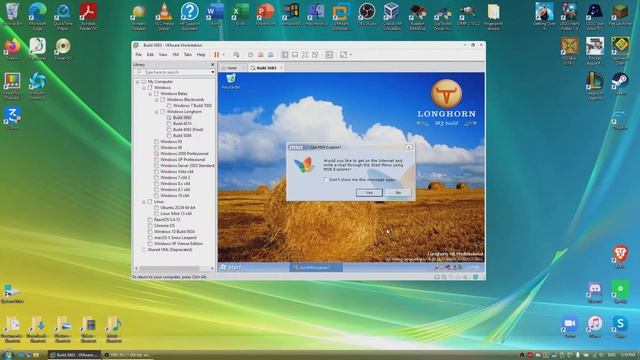640x360 pixels.
Task: Click the MSN Explorer taskbar button in guest
Action: pos(316,268)
